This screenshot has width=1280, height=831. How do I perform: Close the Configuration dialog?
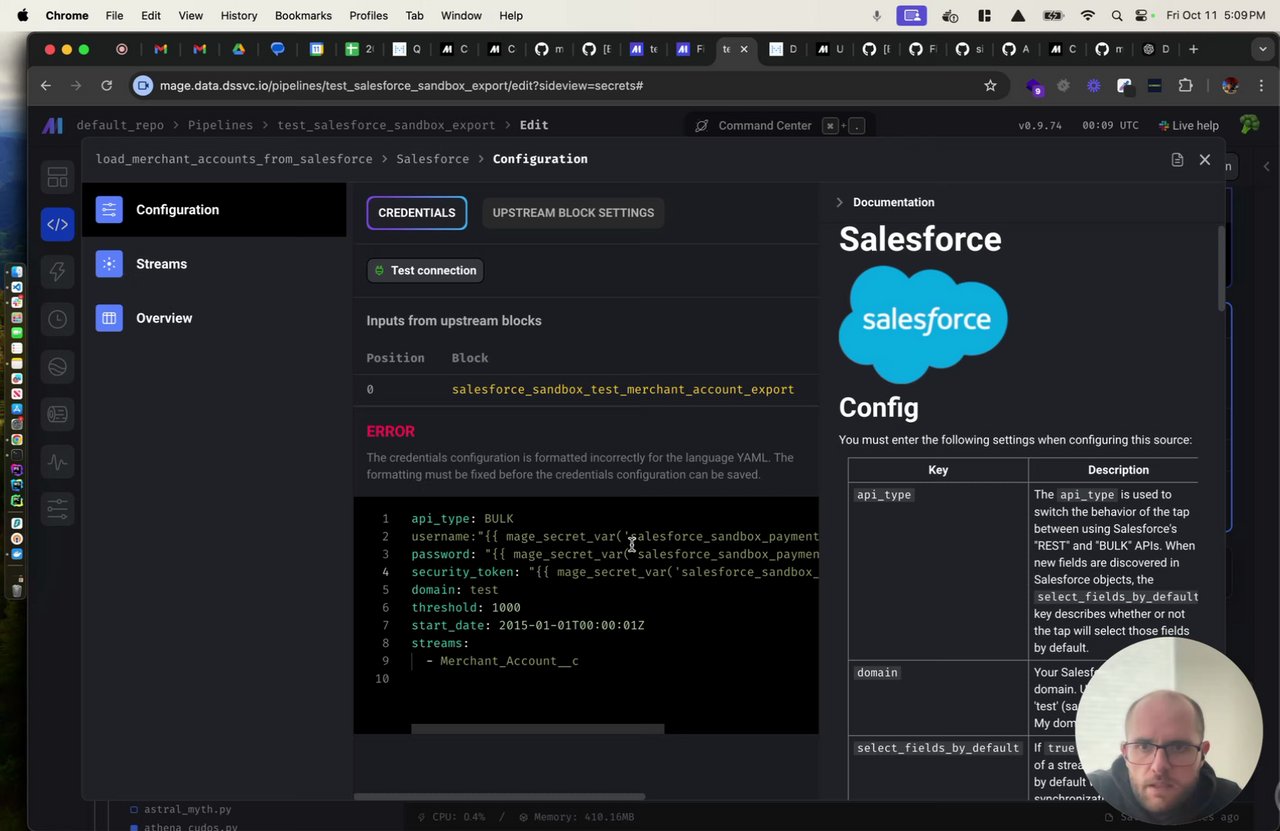coord(1204,160)
